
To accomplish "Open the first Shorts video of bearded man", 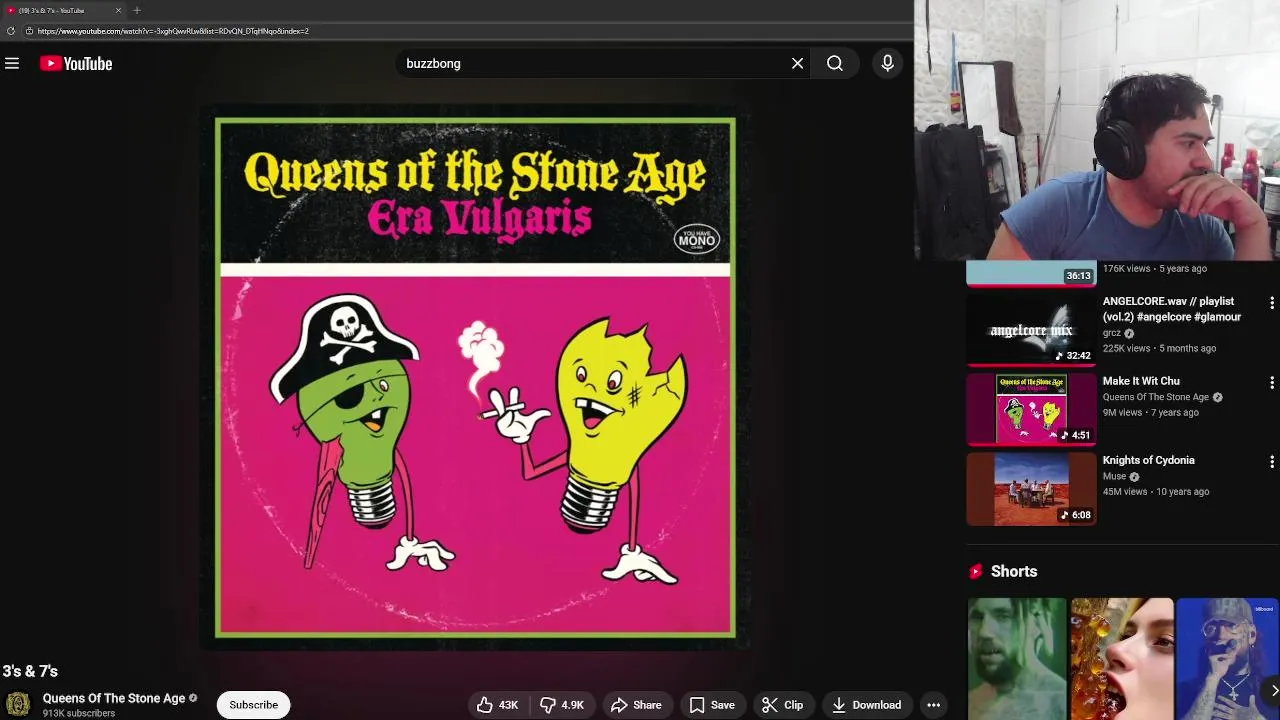I will click(1017, 658).
